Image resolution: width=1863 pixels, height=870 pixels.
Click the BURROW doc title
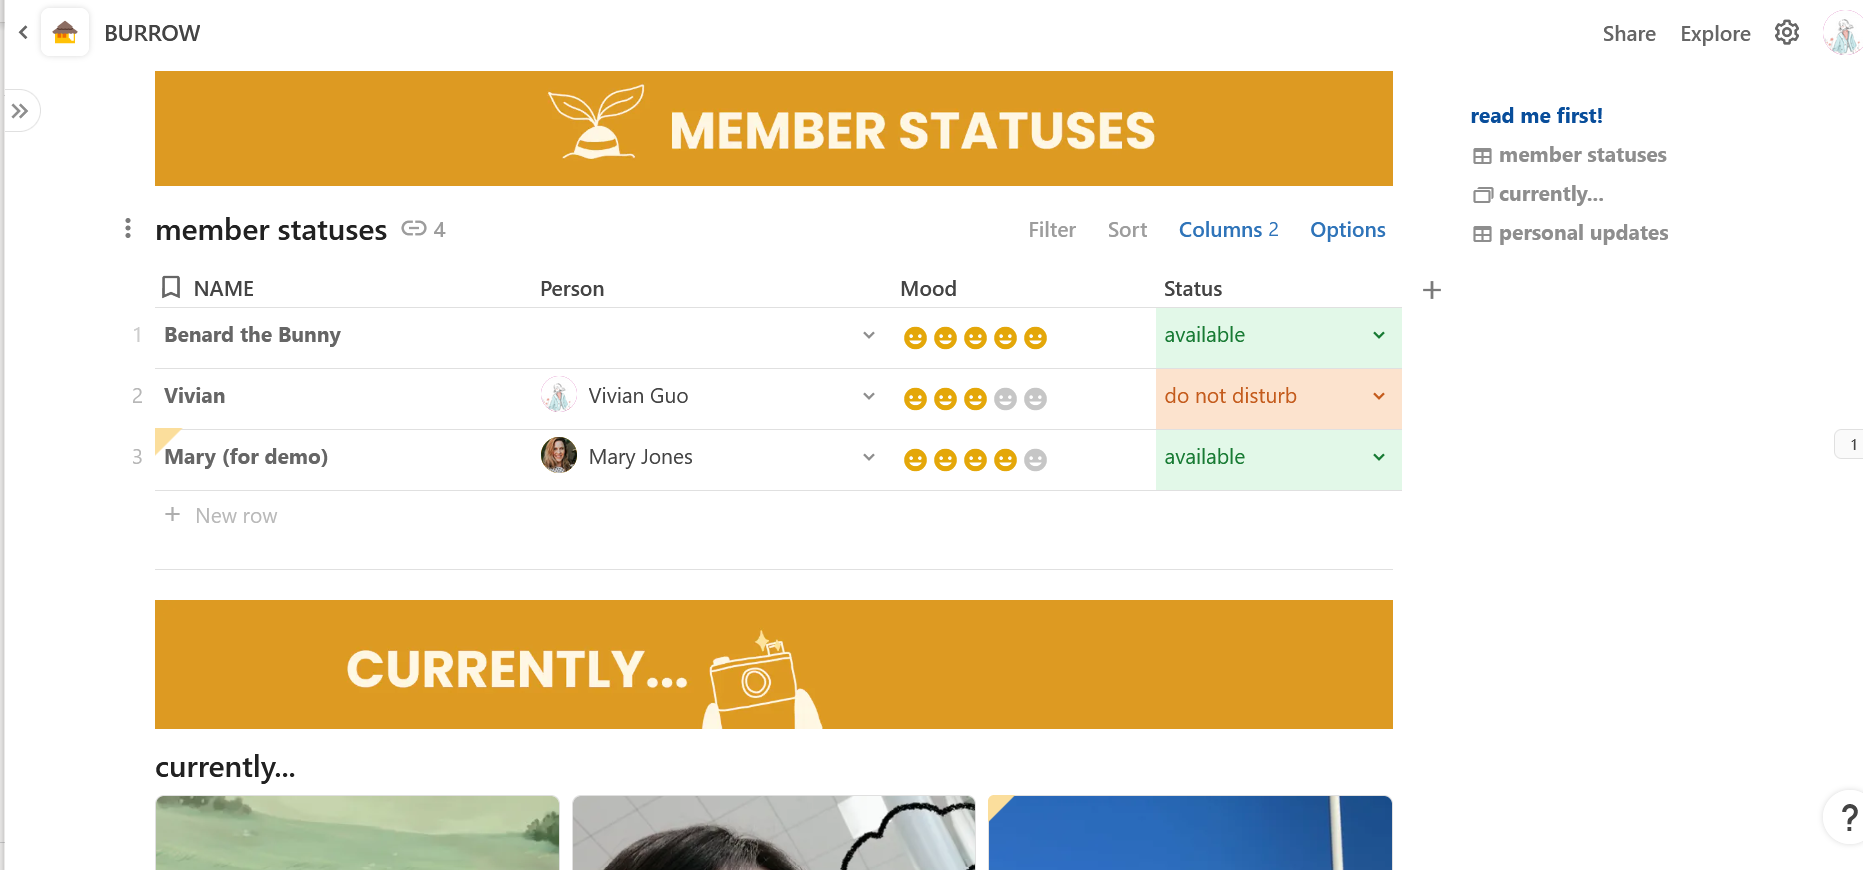152,33
